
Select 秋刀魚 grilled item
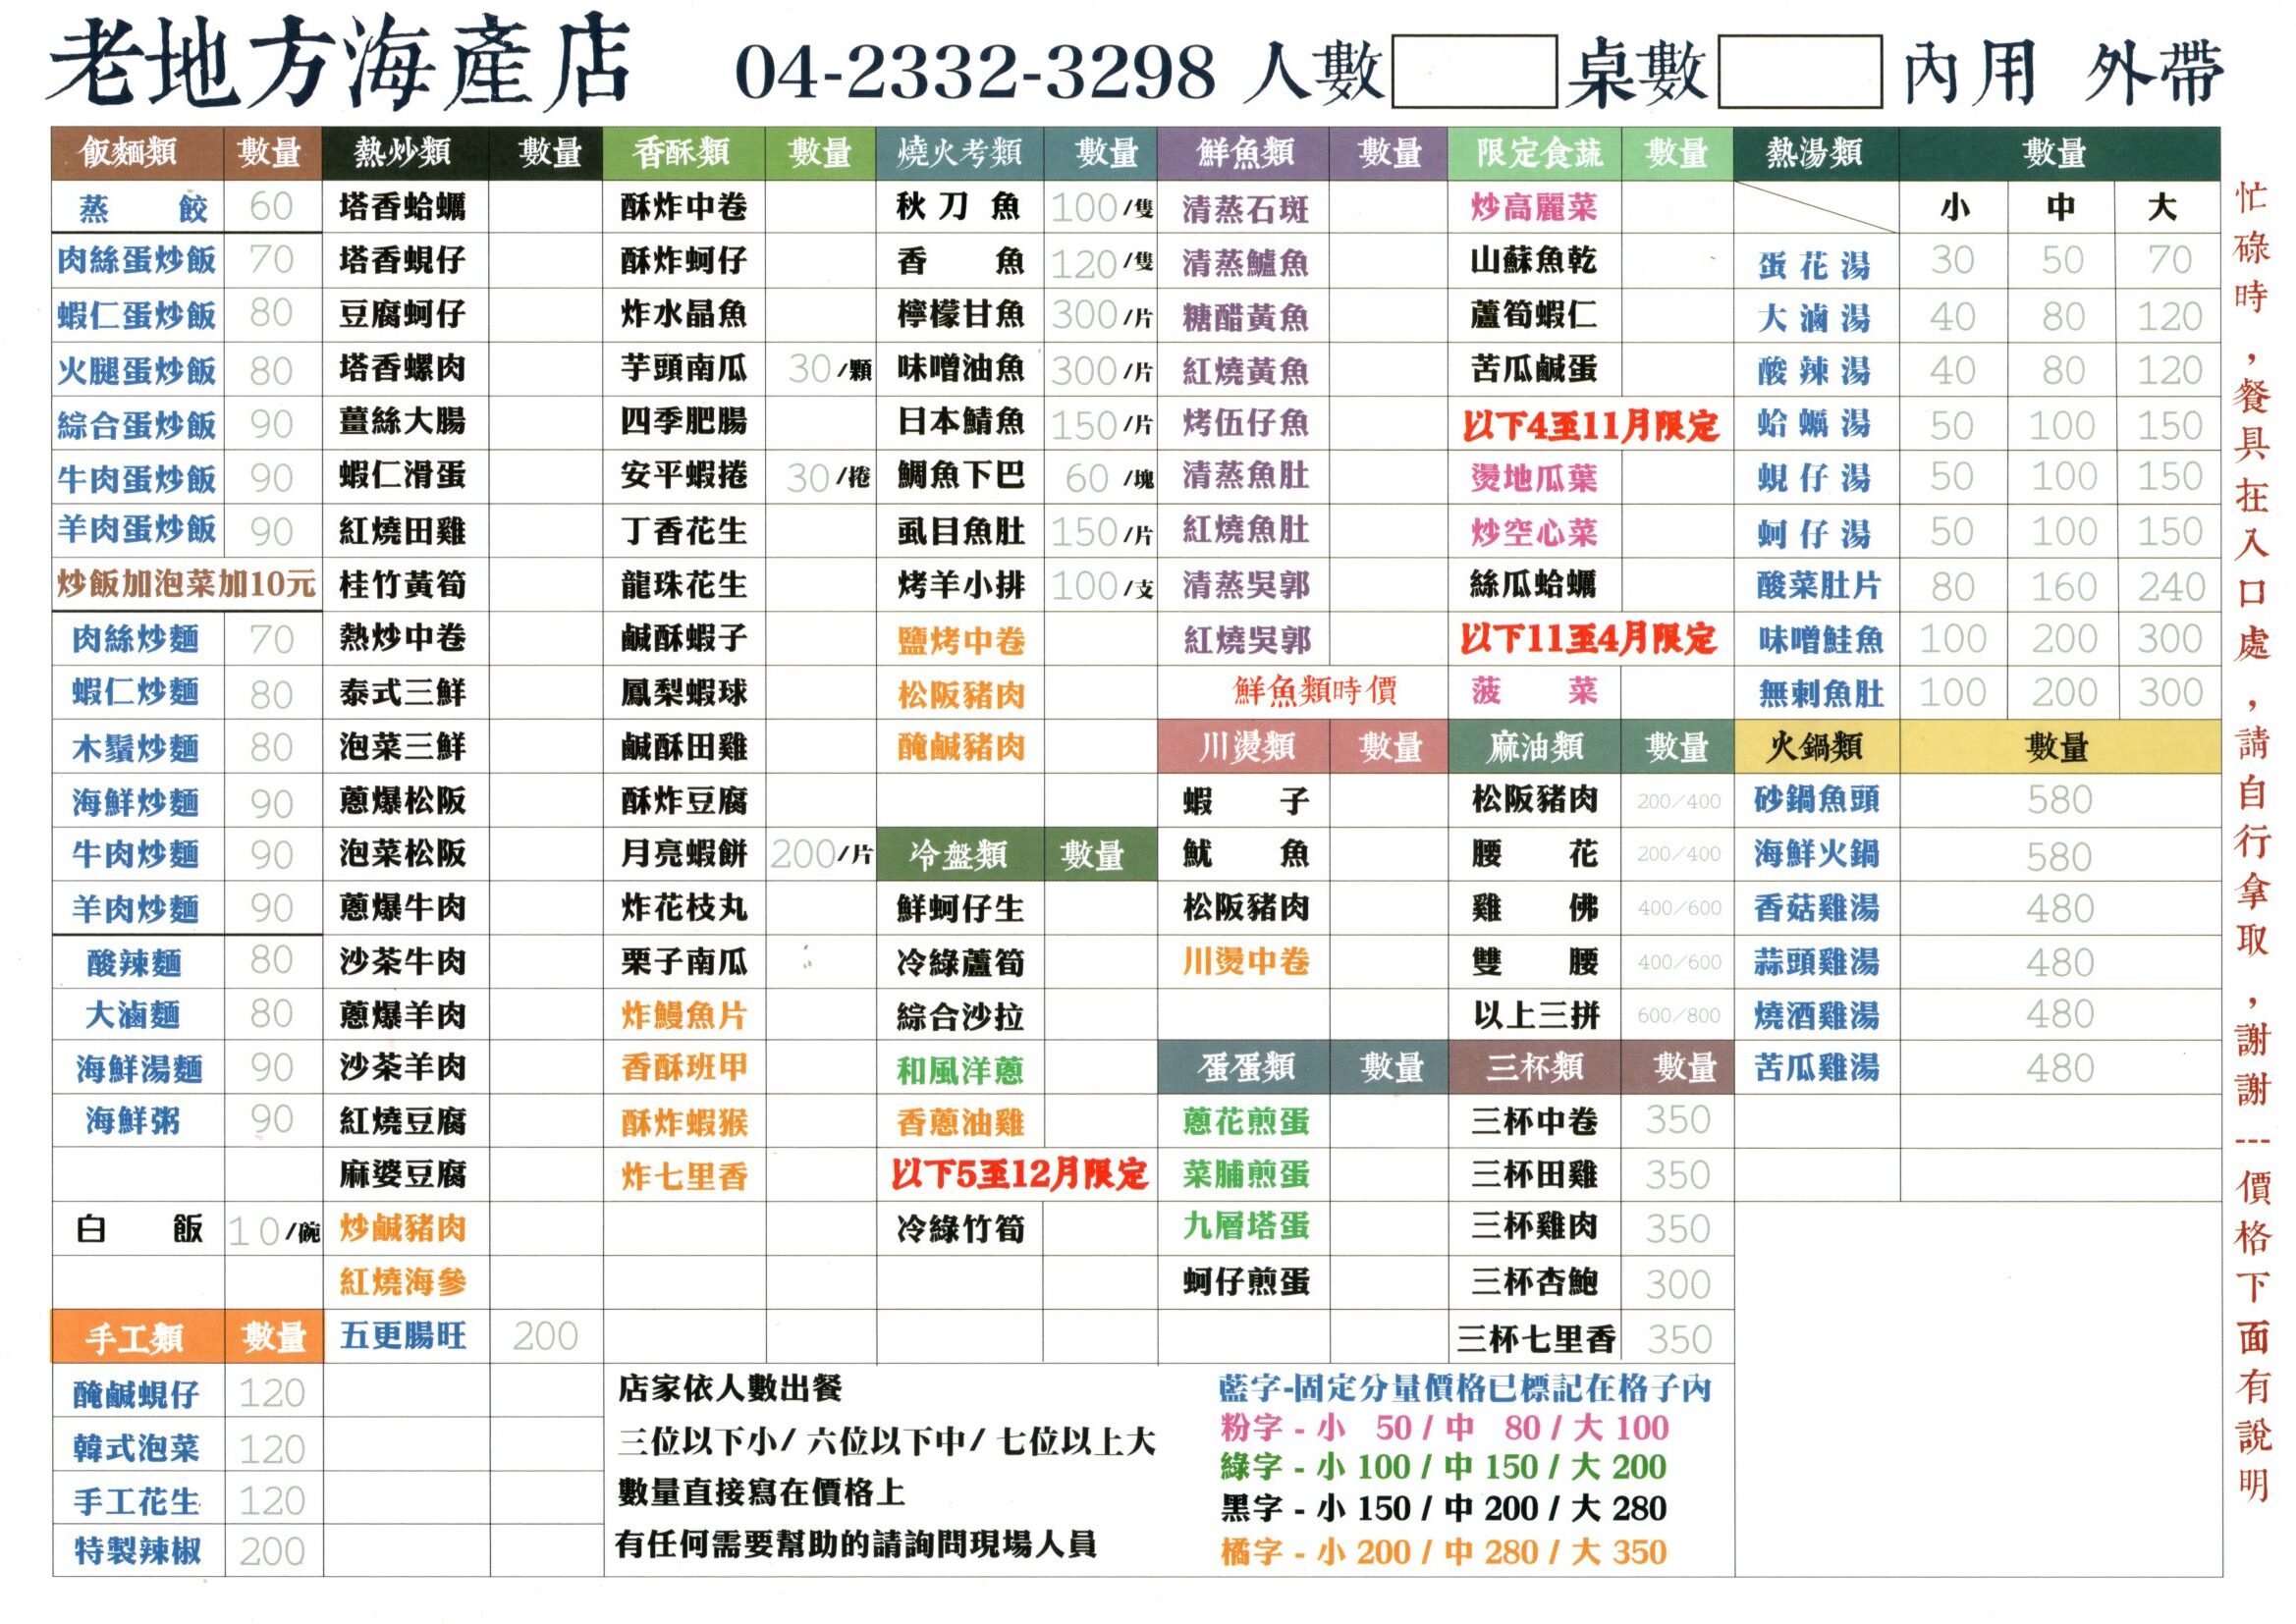click(958, 207)
